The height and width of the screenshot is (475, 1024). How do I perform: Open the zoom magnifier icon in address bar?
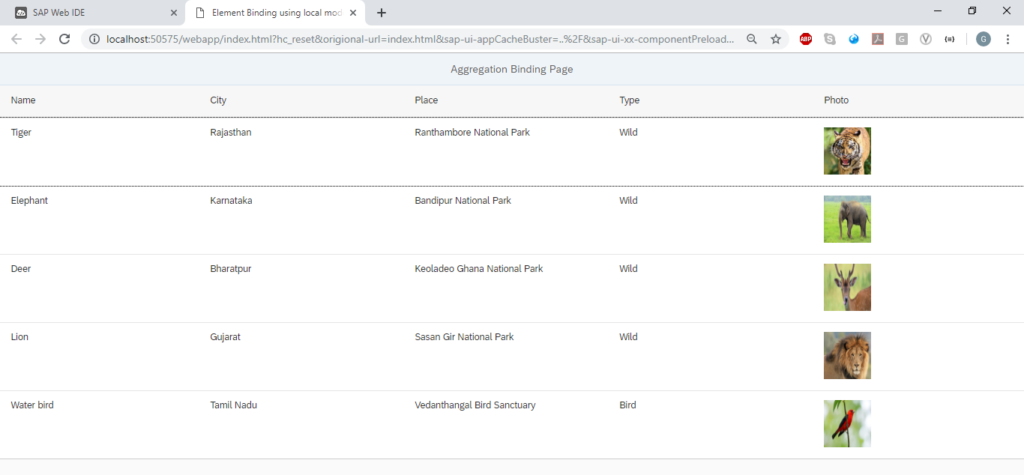click(752, 39)
